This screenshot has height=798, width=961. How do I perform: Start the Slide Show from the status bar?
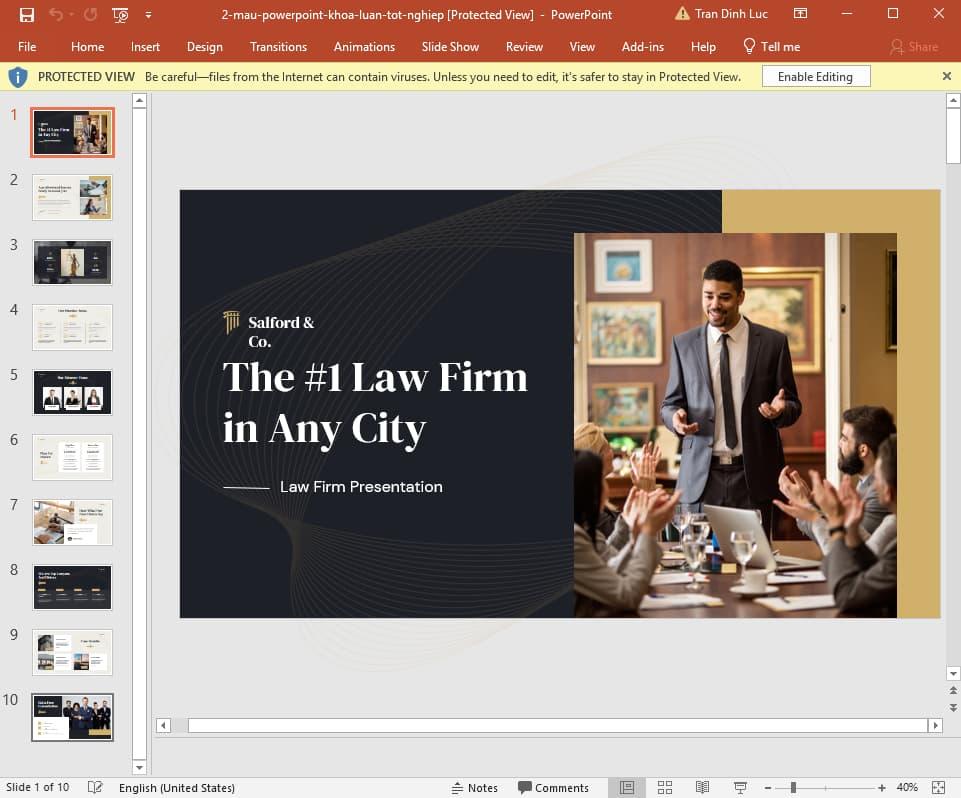pos(739,787)
